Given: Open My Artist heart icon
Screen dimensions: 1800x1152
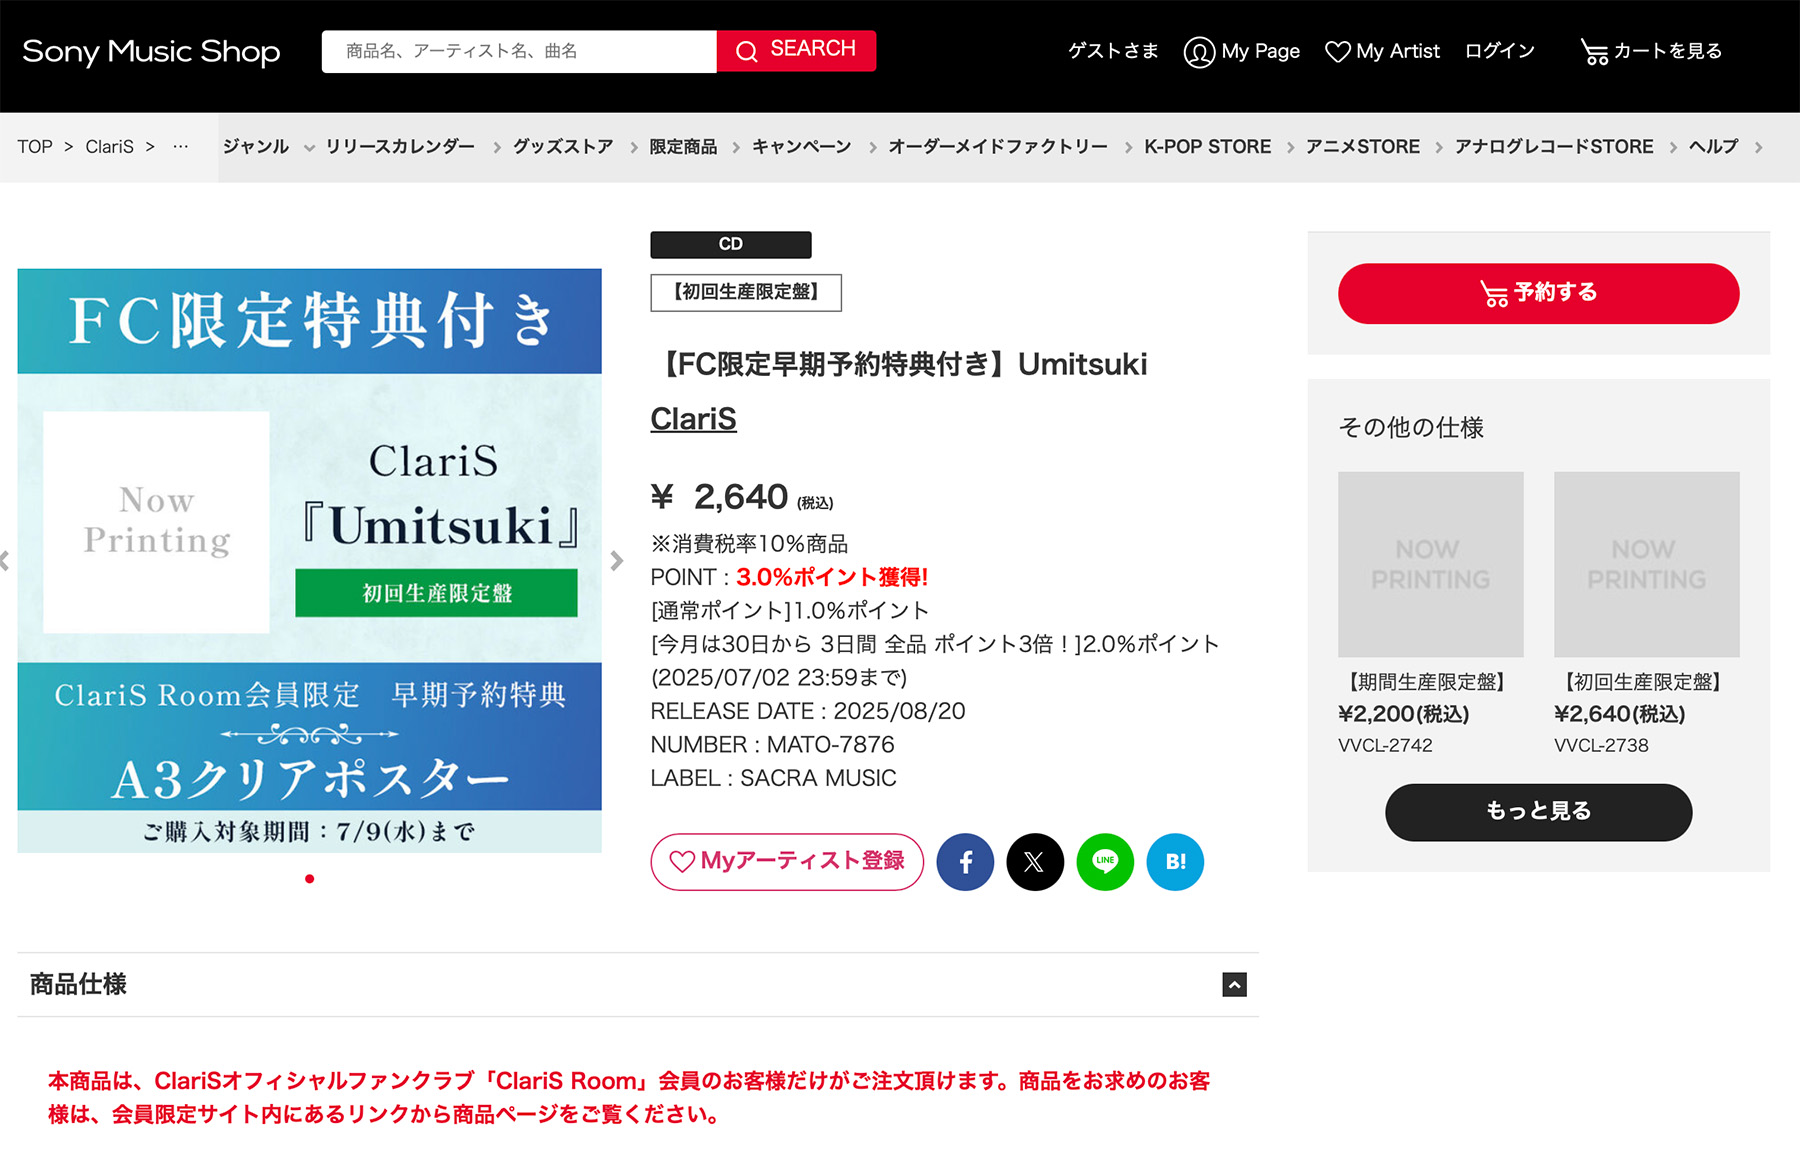Looking at the screenshot, I should coord(1337,52).
